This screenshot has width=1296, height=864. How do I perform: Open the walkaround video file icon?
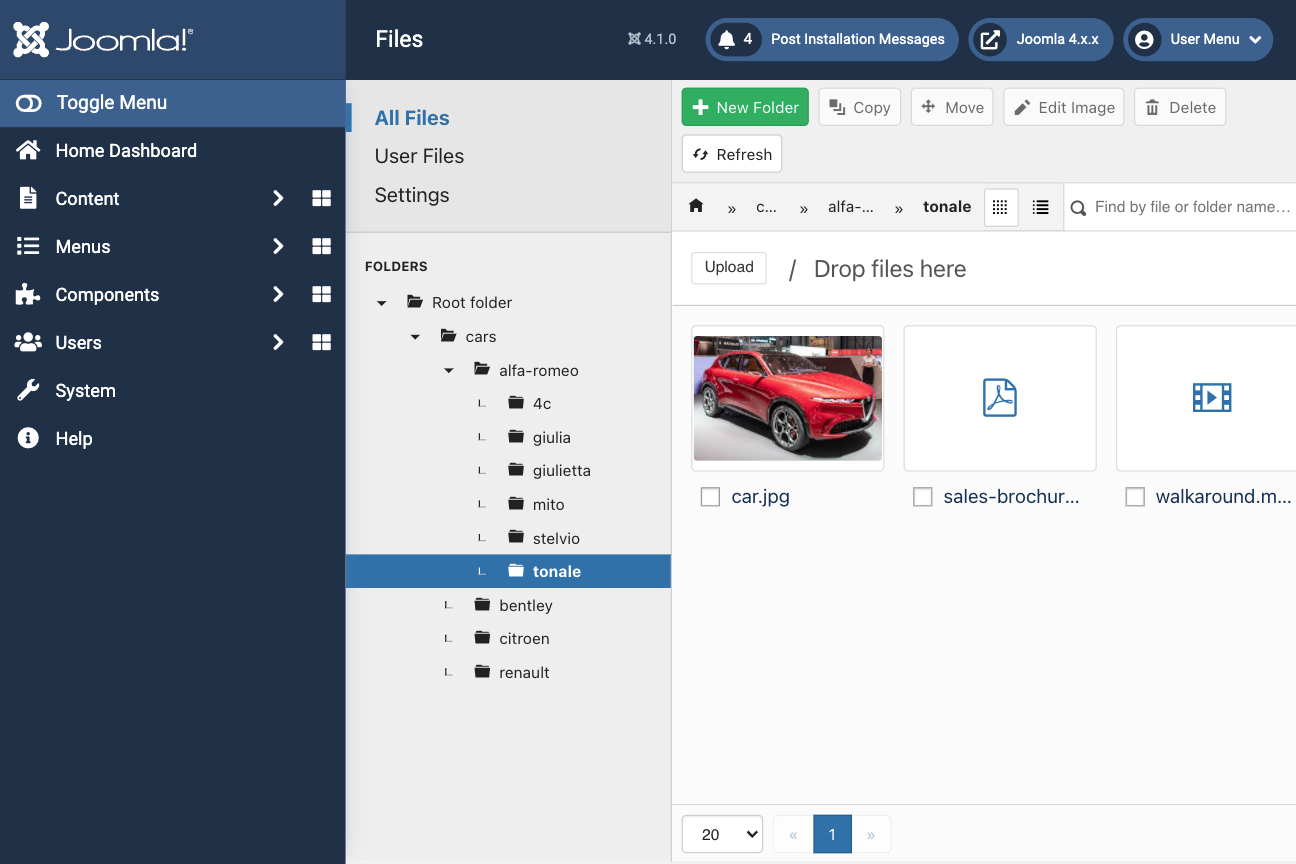[x=1211, y=398]
